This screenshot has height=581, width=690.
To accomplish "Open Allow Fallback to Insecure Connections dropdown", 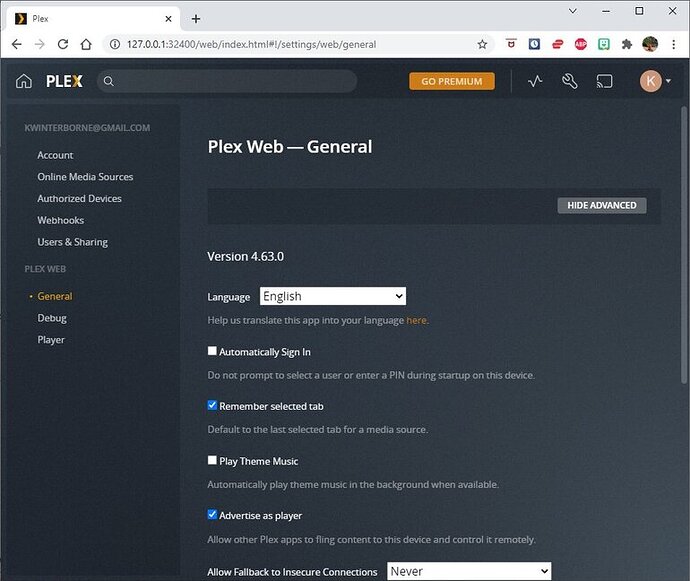I will [469, 571].
